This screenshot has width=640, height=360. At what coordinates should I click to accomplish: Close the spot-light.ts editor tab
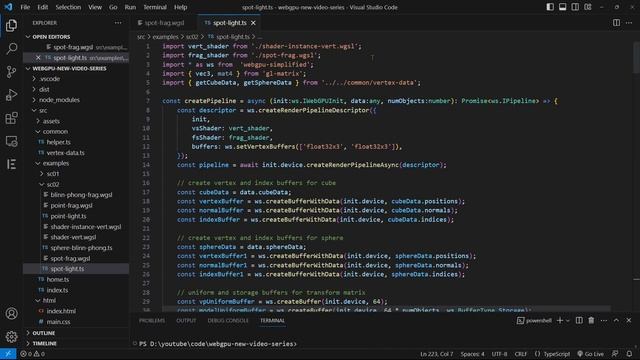coord(253,23)
